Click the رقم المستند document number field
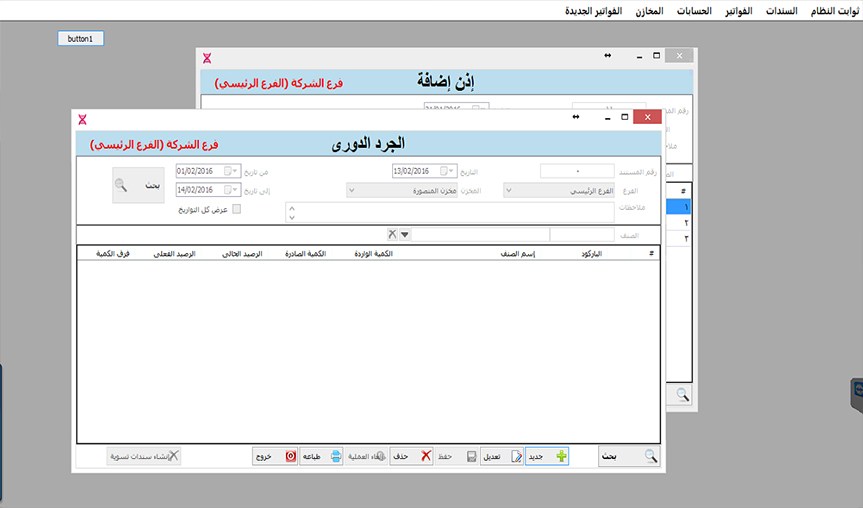Screen dimensions: 863x508 pyautogui.click(x=577, y=171)
